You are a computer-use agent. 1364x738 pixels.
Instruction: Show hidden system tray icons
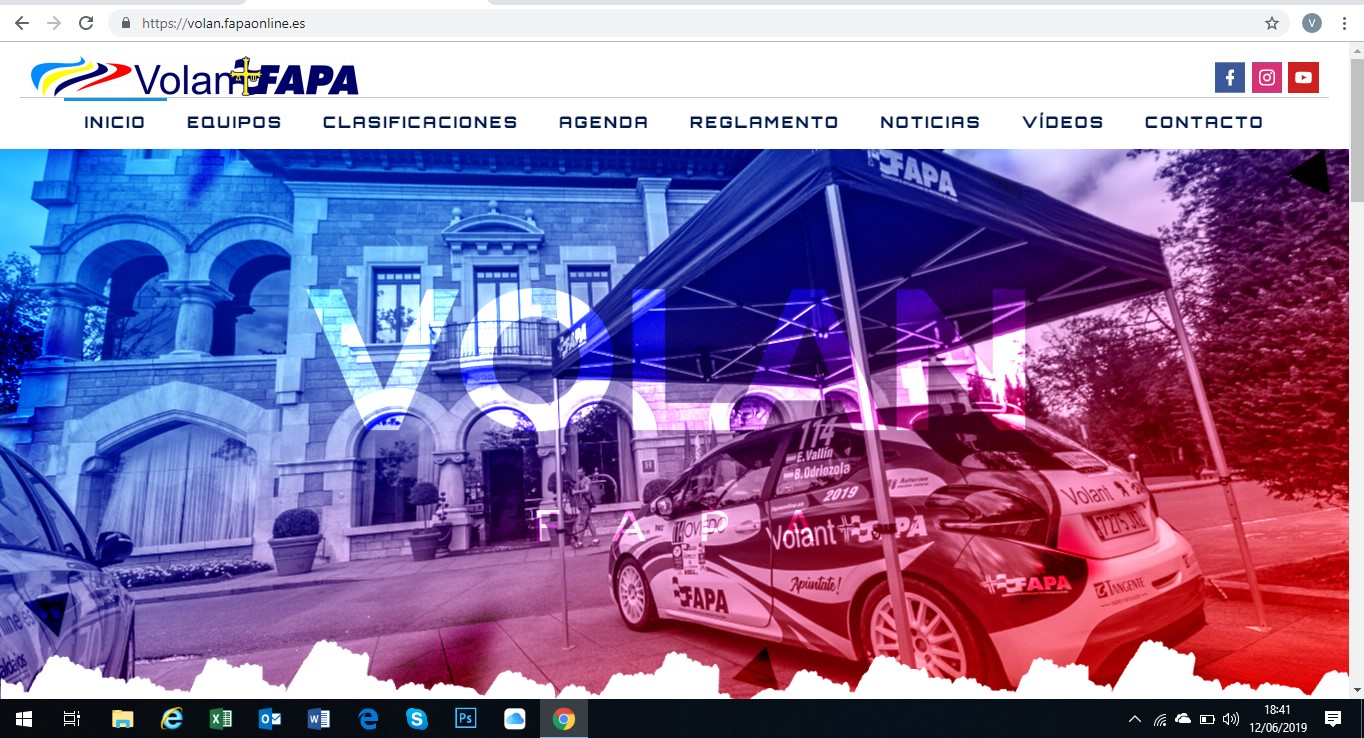(x=1134, y=719)
